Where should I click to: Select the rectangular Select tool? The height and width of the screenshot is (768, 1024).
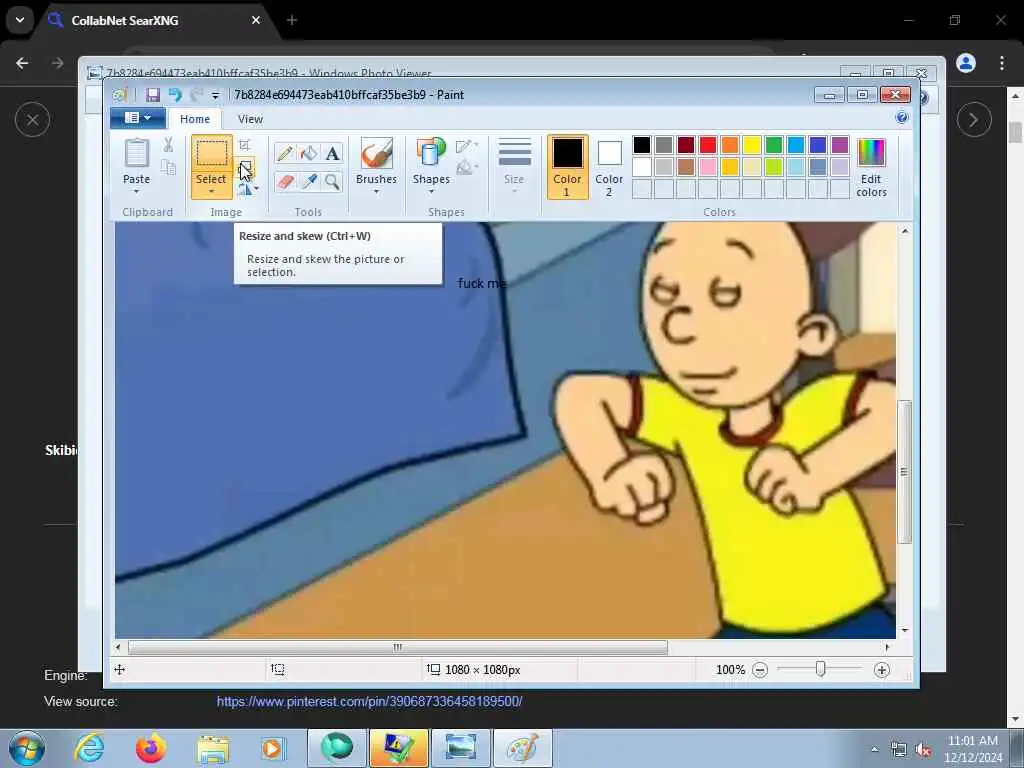click(212, 153)
